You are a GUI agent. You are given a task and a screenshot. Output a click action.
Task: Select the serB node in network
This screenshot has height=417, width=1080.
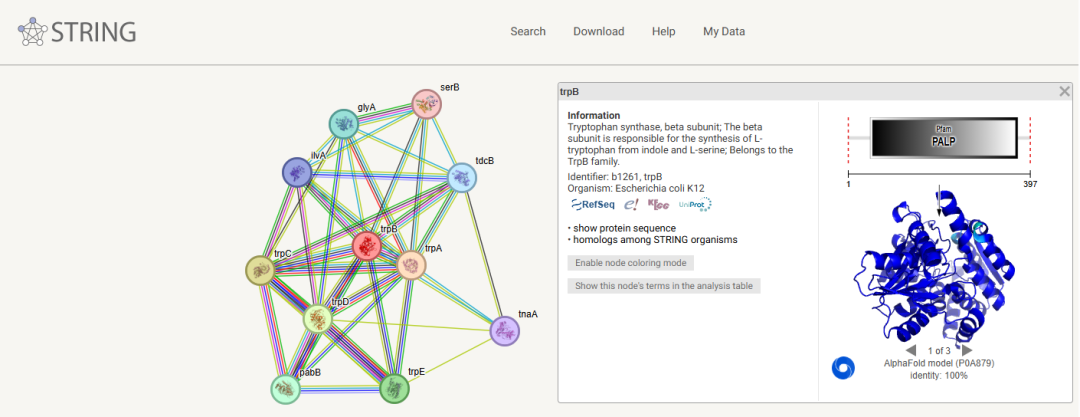427,104
